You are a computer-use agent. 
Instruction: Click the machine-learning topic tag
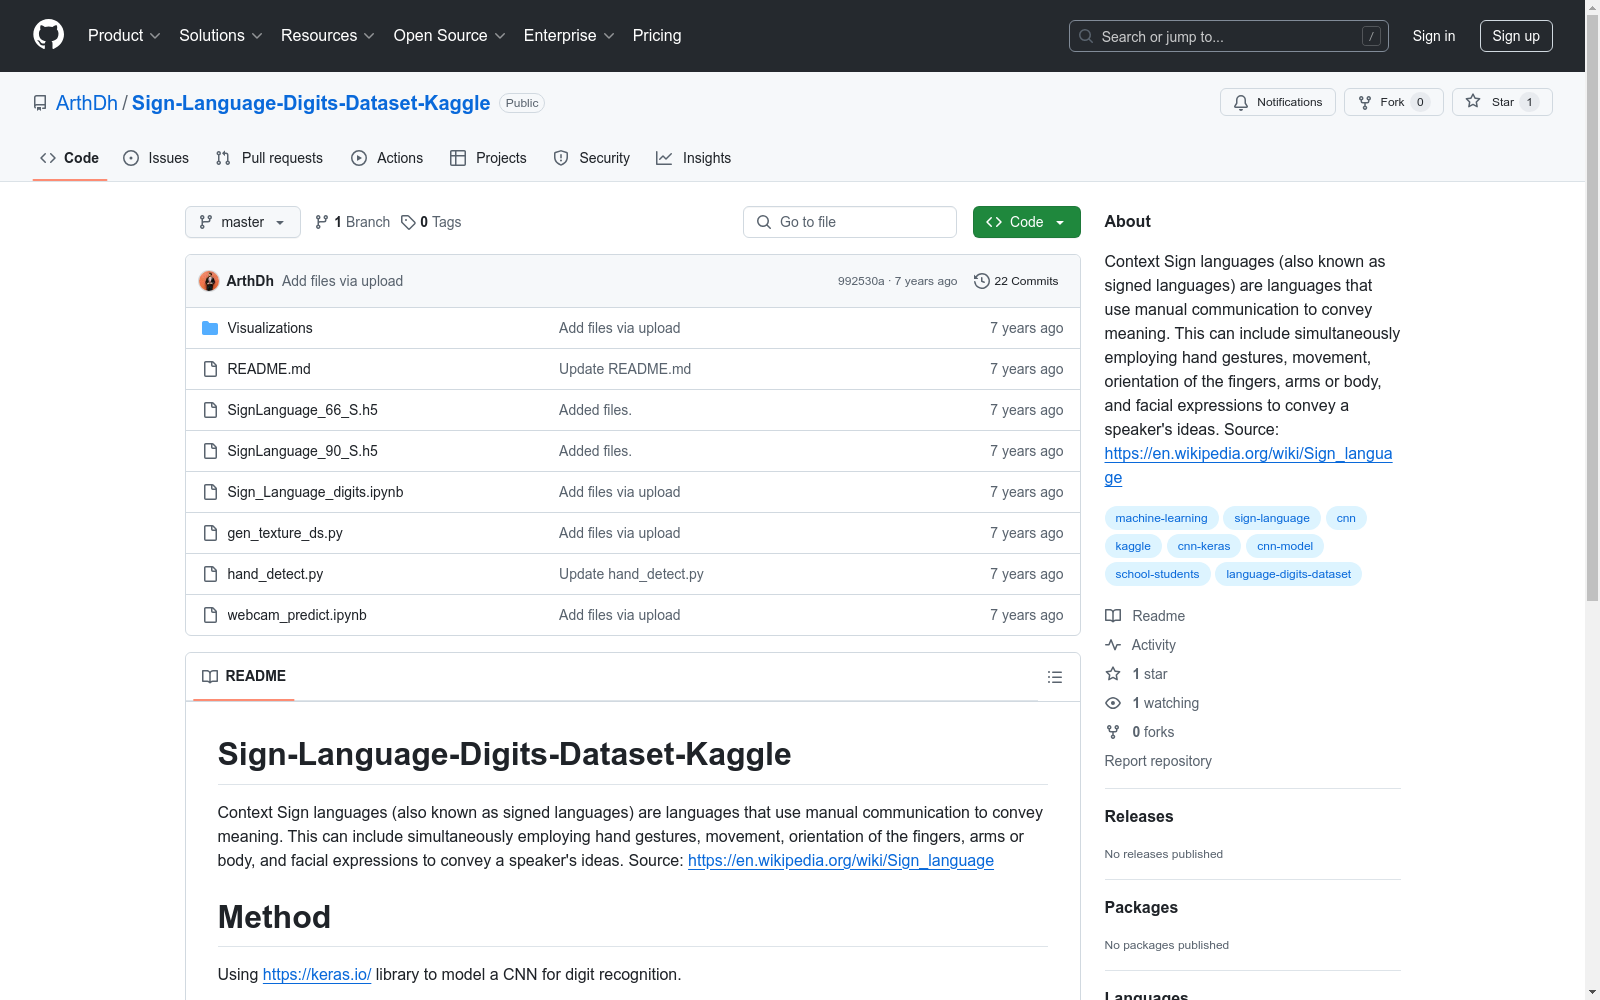1161,518
